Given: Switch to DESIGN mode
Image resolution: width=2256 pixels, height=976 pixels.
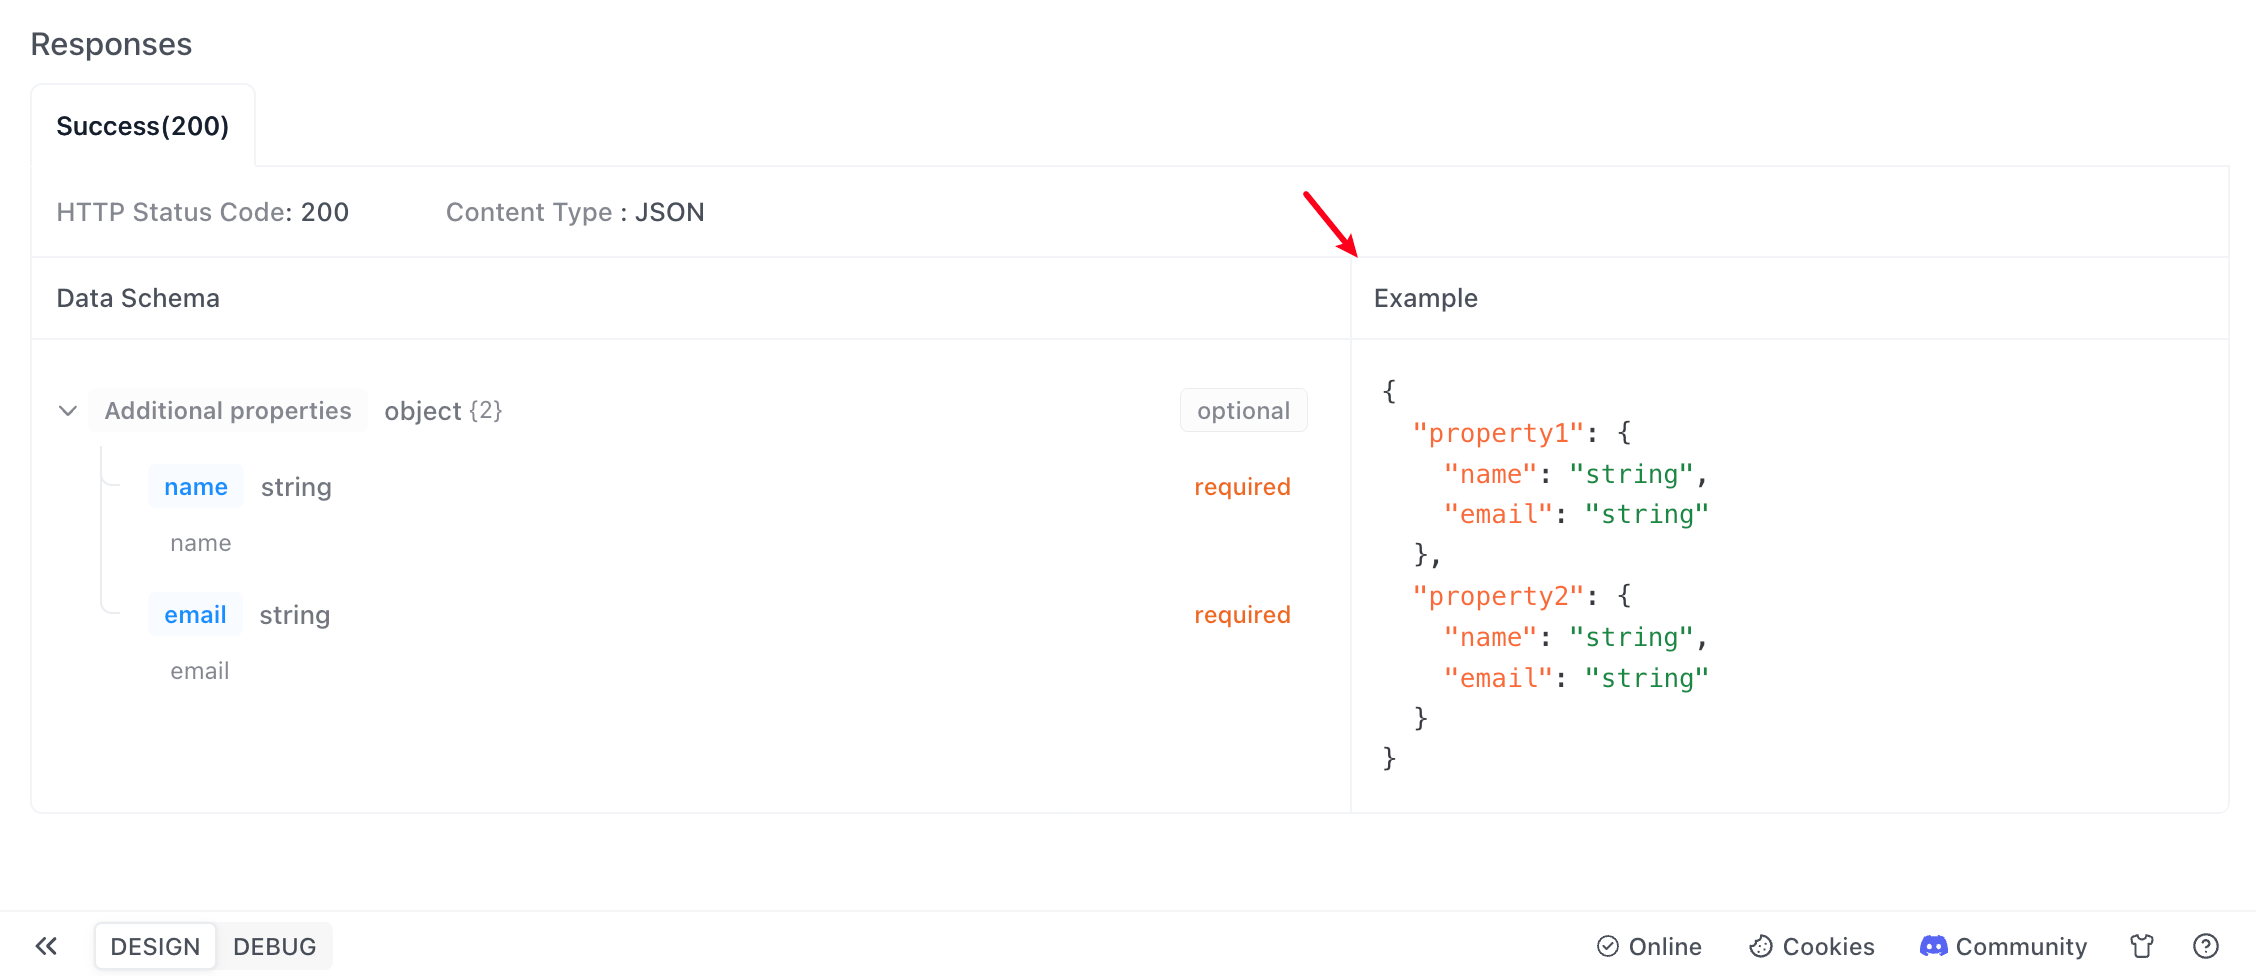Looking at the screenshot, I should (x=155, y=946).
